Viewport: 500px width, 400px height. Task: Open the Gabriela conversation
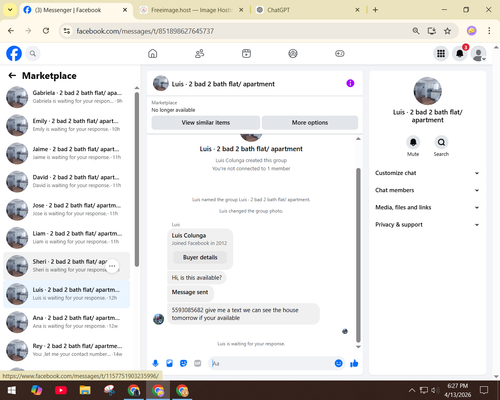click(67, 97)
